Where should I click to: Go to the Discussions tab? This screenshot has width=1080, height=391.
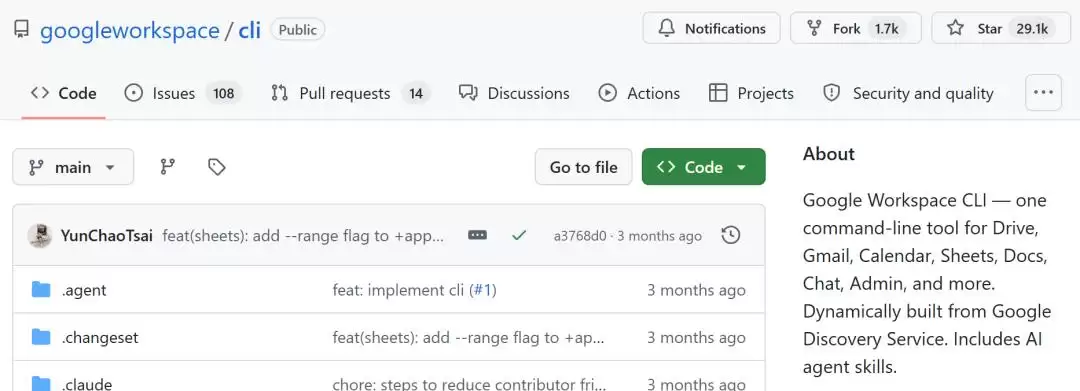(x=515, y=93)
